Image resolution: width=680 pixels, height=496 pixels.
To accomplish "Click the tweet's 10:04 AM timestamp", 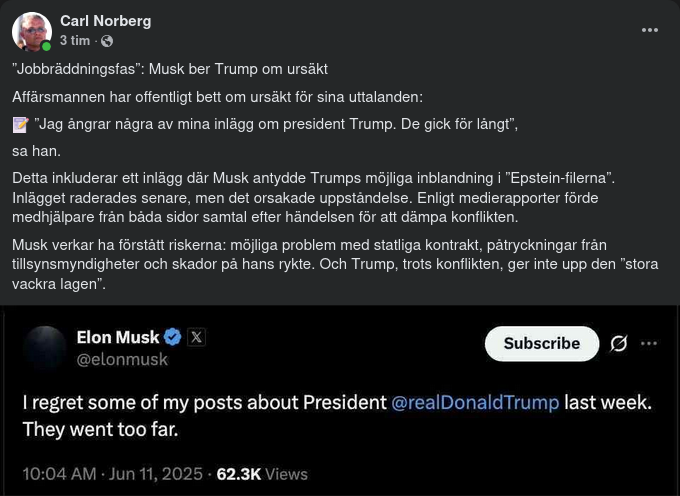I will [x=59, y=474].
